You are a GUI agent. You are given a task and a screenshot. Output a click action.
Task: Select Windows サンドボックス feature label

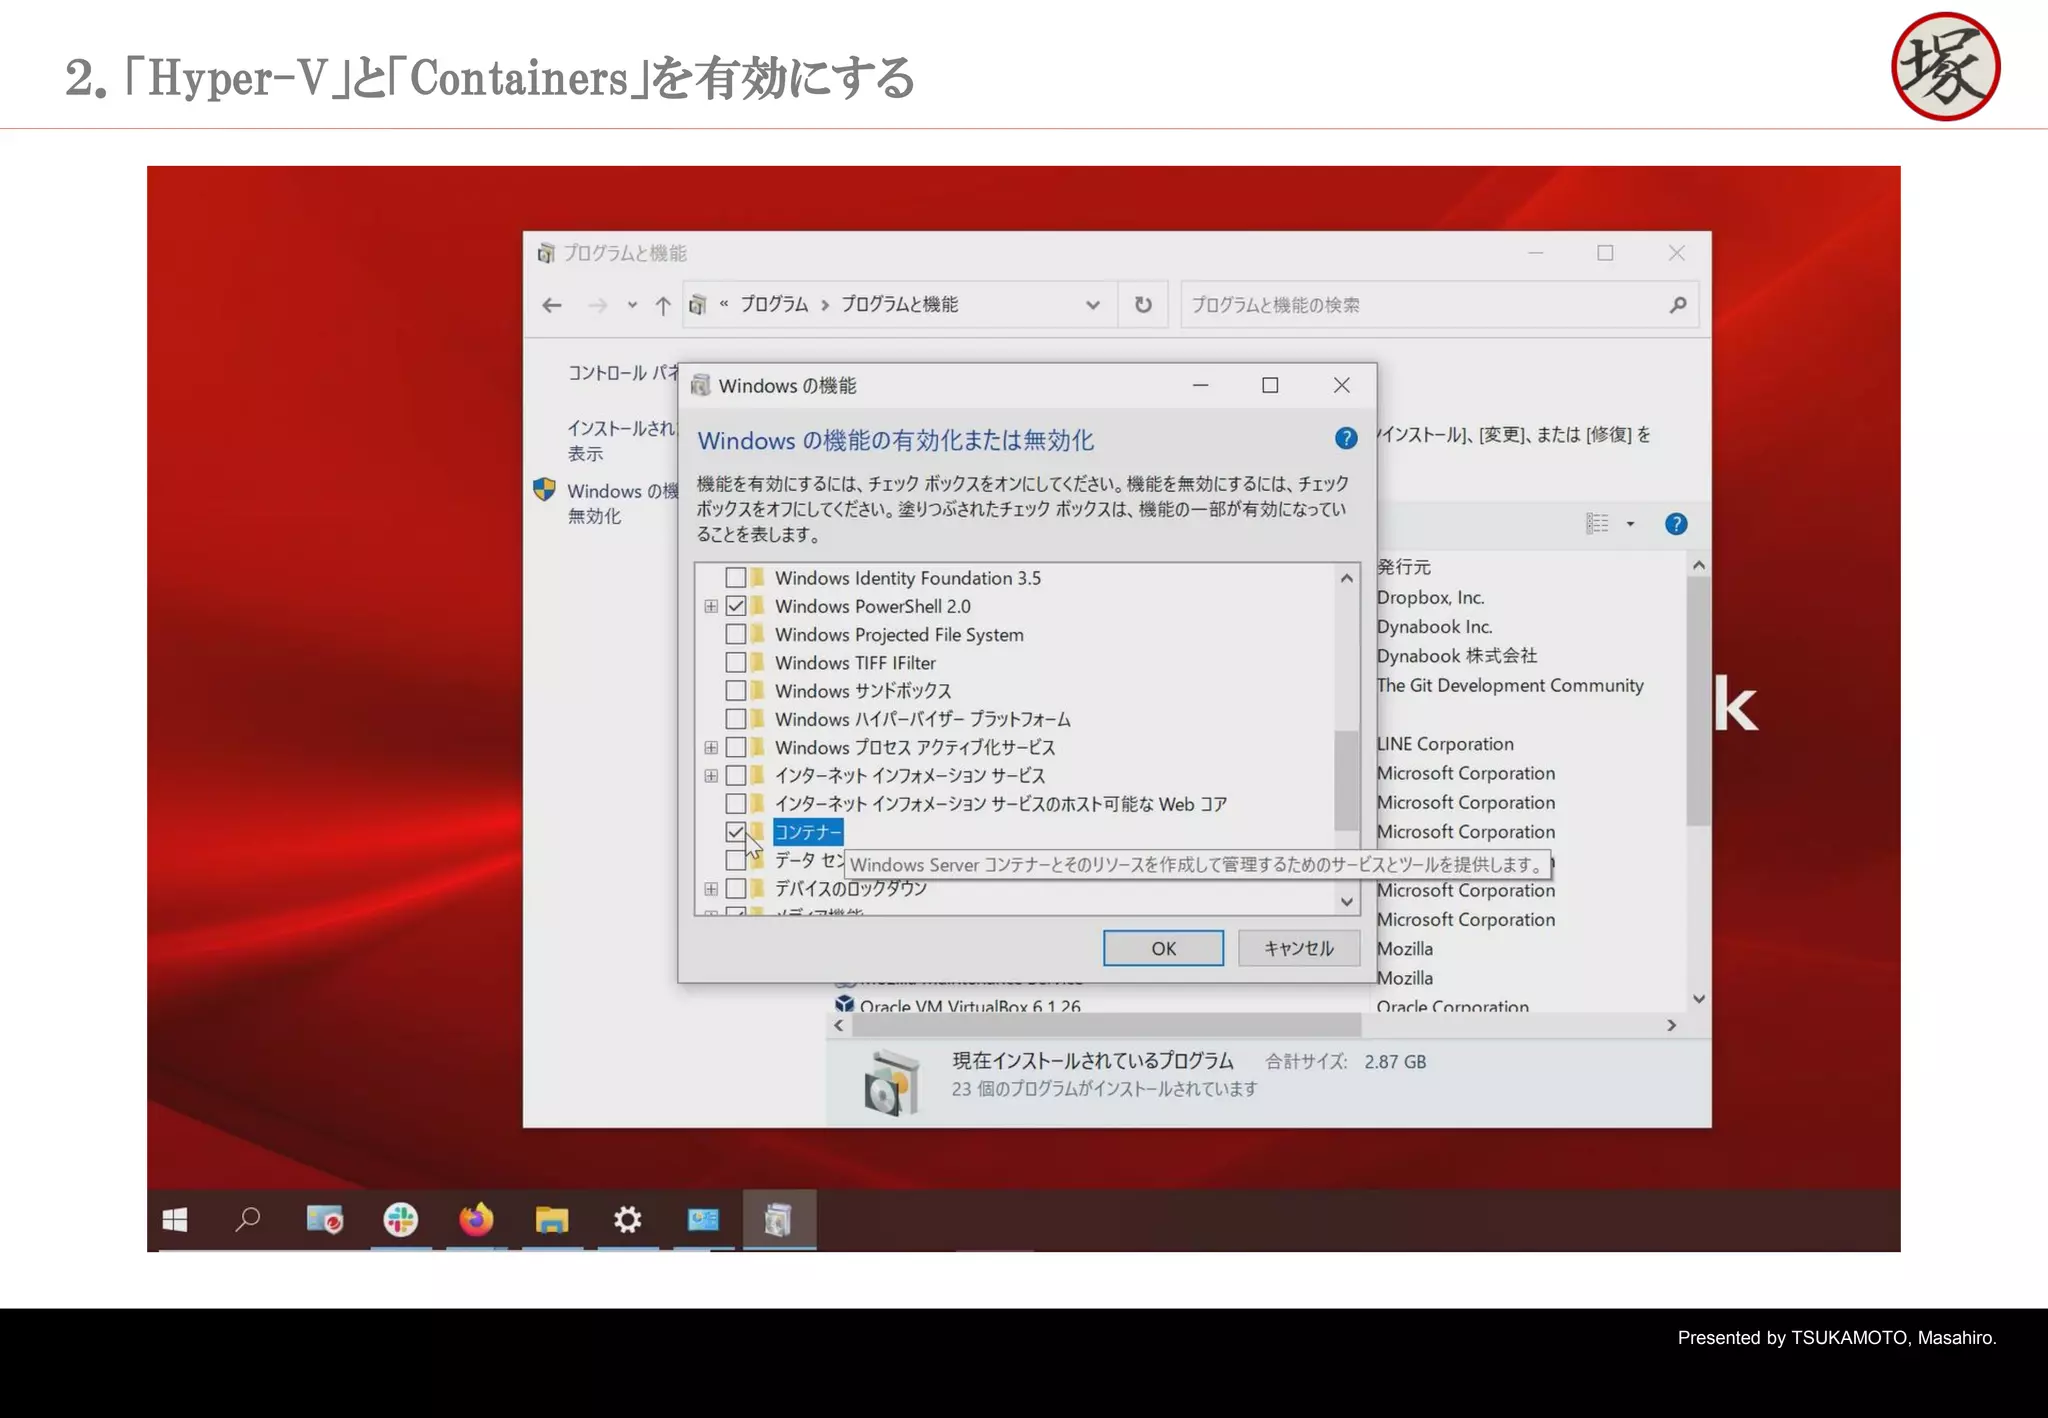[x=863, y=691]
